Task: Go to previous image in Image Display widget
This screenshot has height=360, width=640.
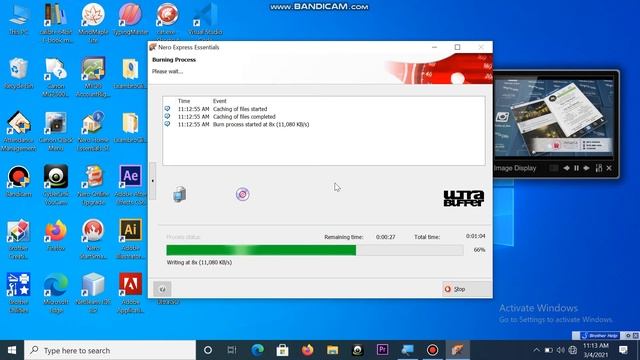Action: [x=566, y=168]
